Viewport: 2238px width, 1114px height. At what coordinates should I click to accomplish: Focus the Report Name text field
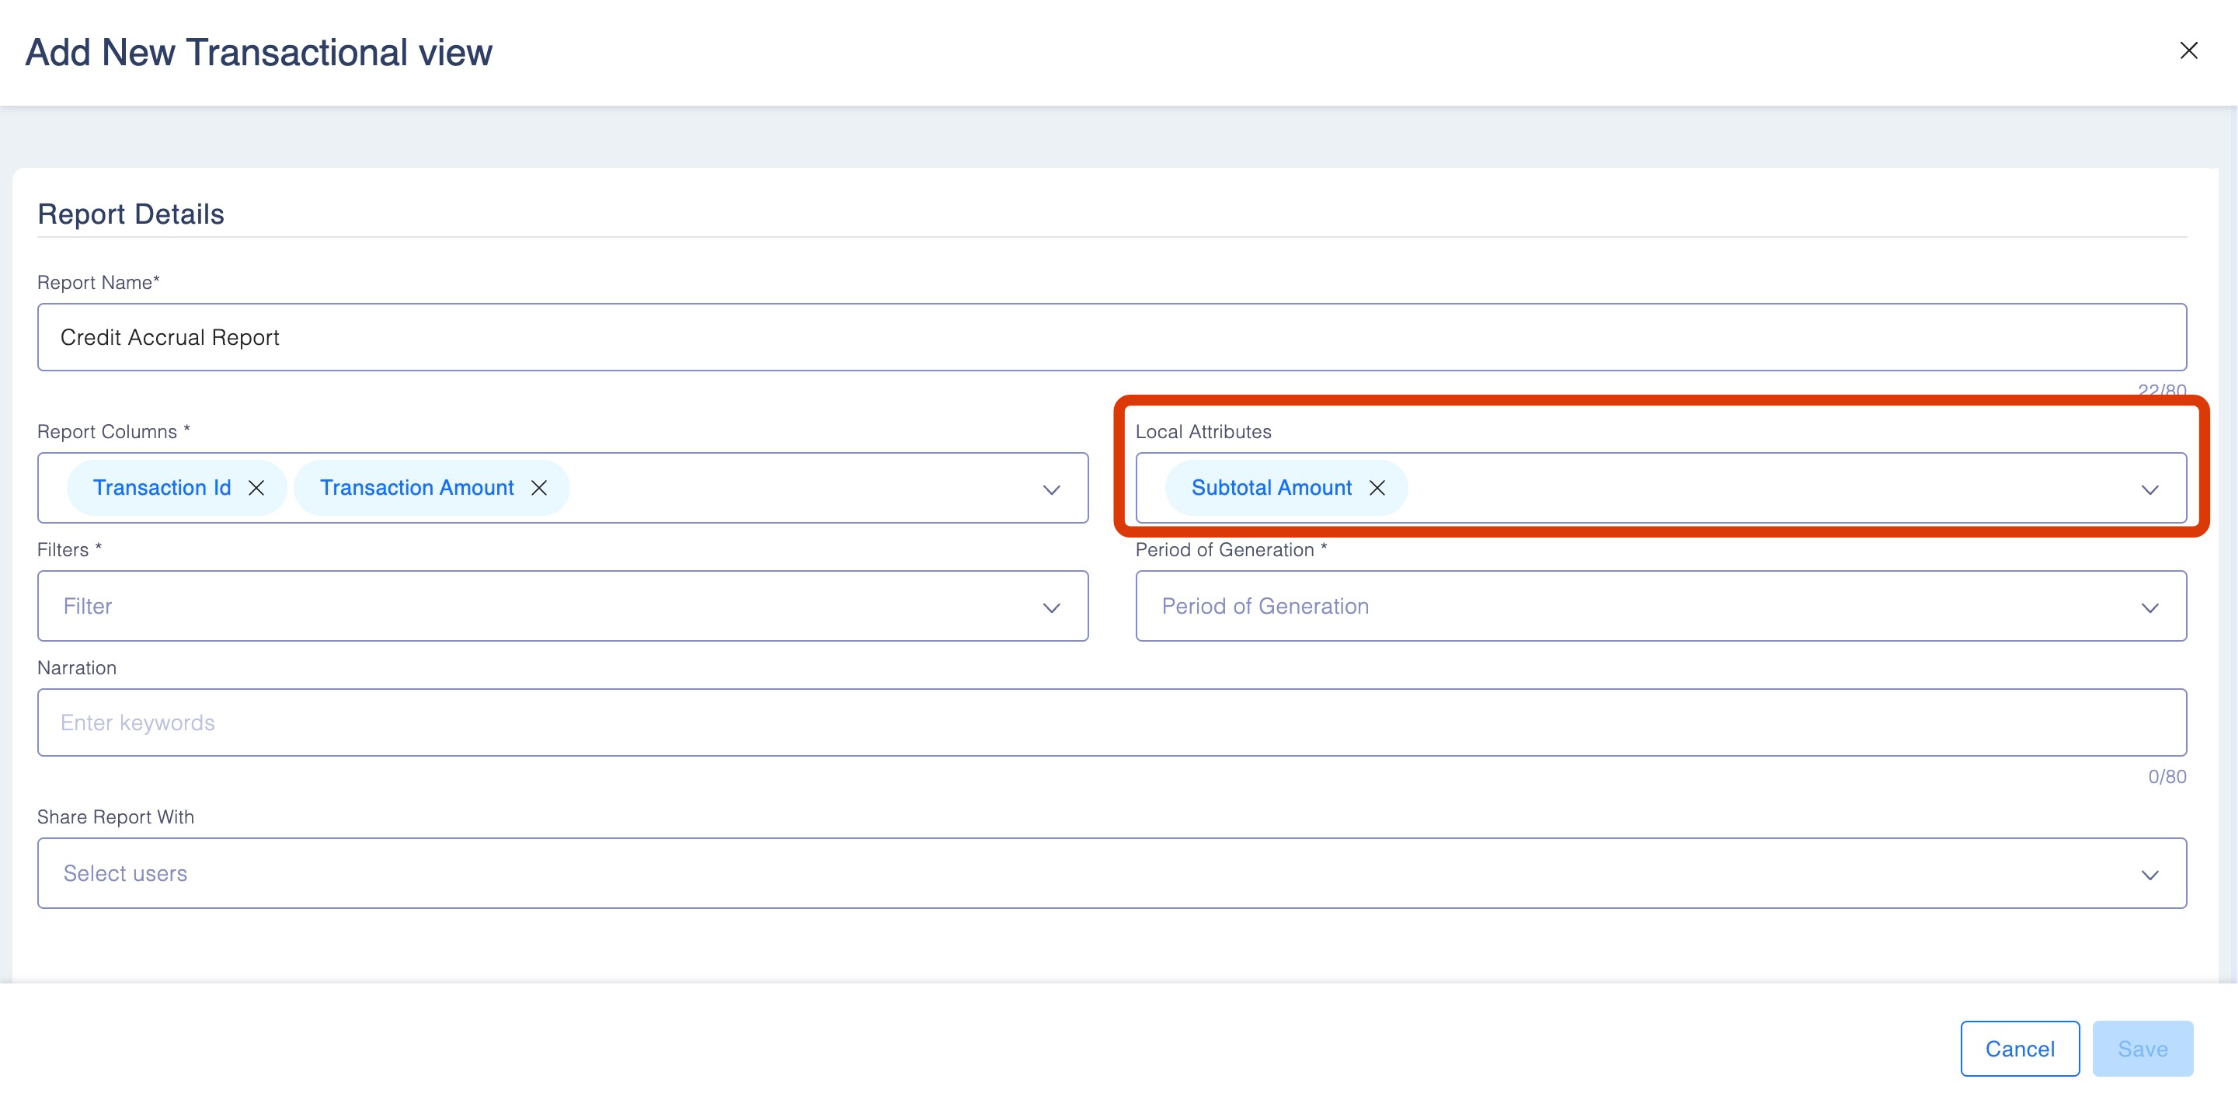point(1110,338)
